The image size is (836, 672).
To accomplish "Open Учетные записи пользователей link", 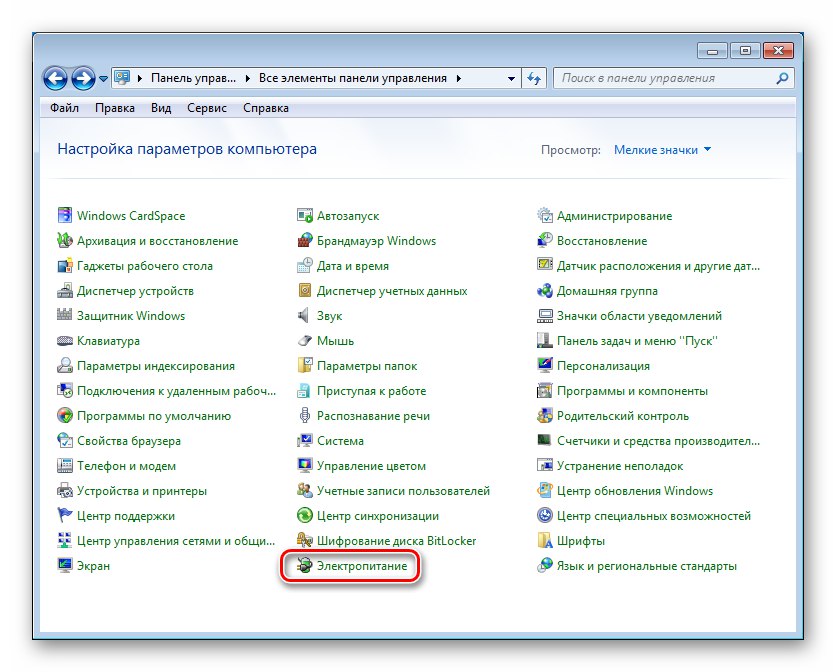I will pos(403,491).
